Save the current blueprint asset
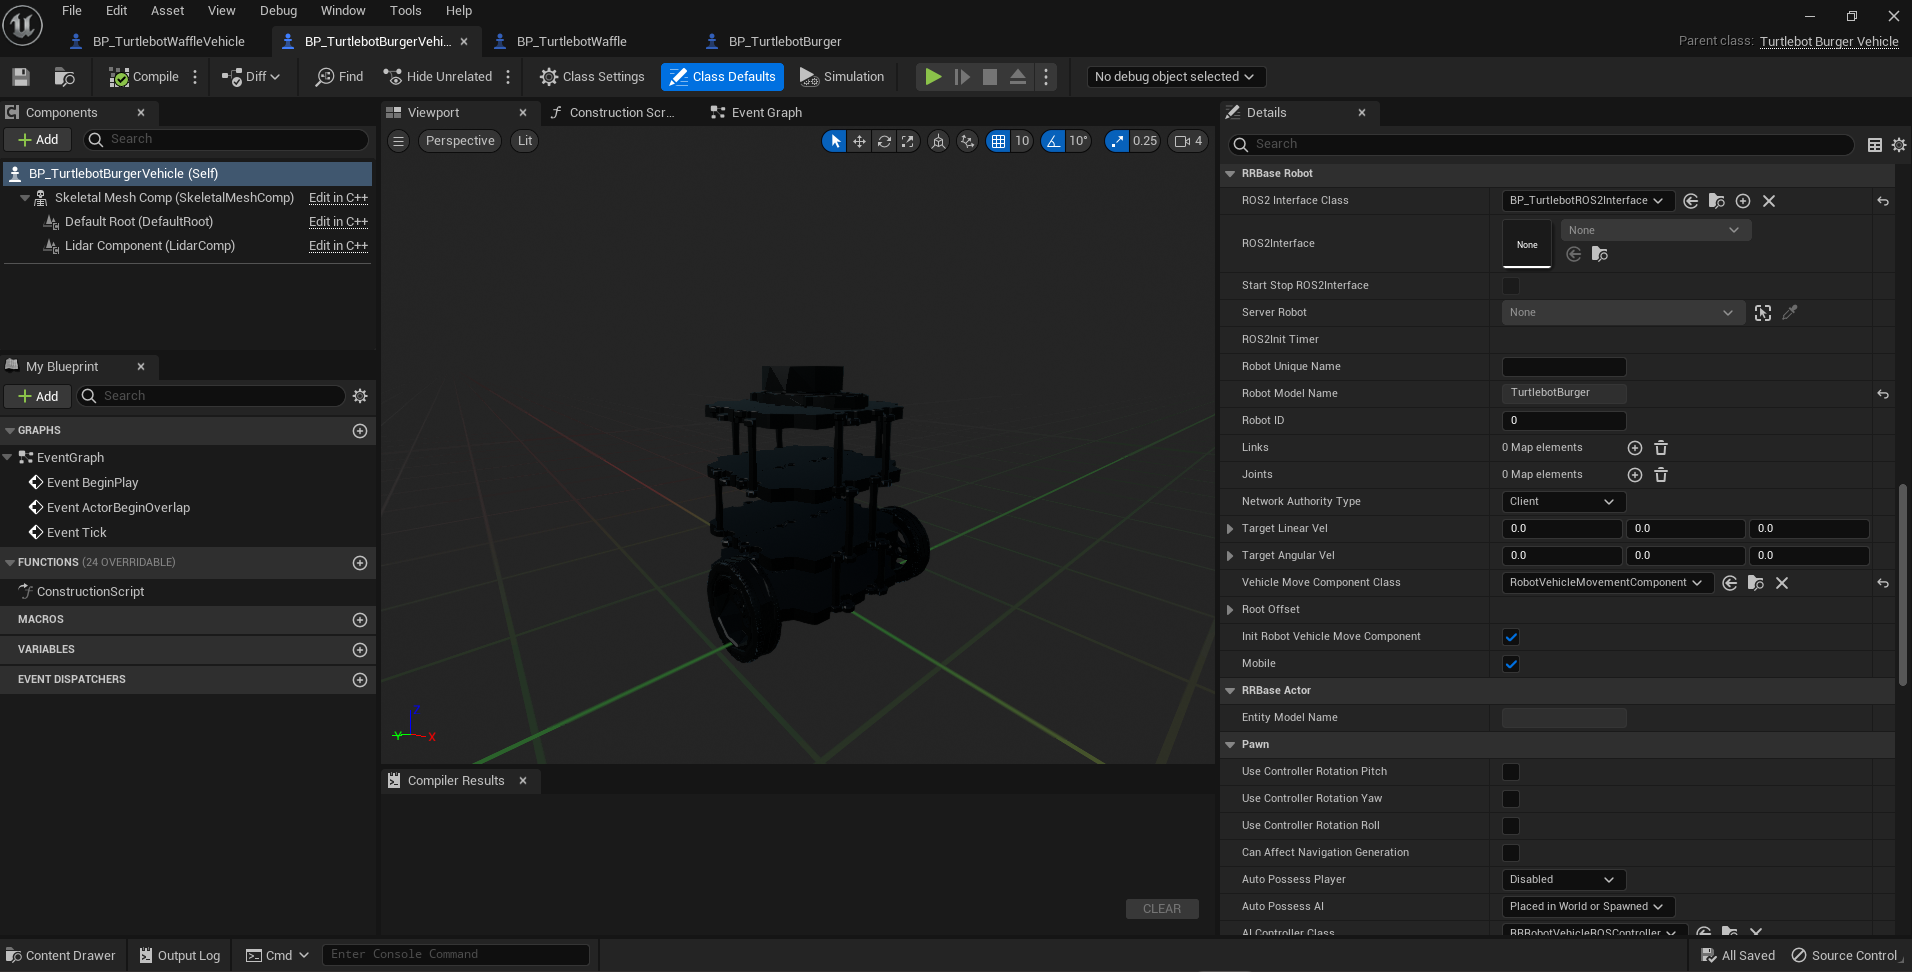This screenshot has height=972, width=1912. 21,77
